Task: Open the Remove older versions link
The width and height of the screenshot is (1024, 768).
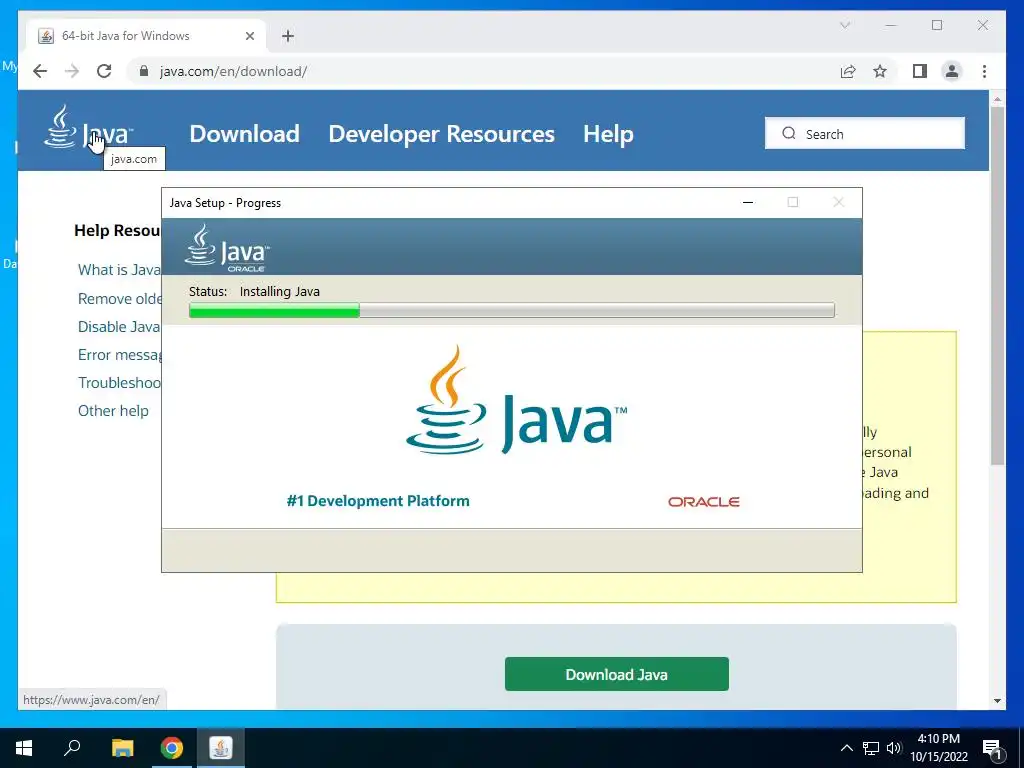Action: pos(120,298)
